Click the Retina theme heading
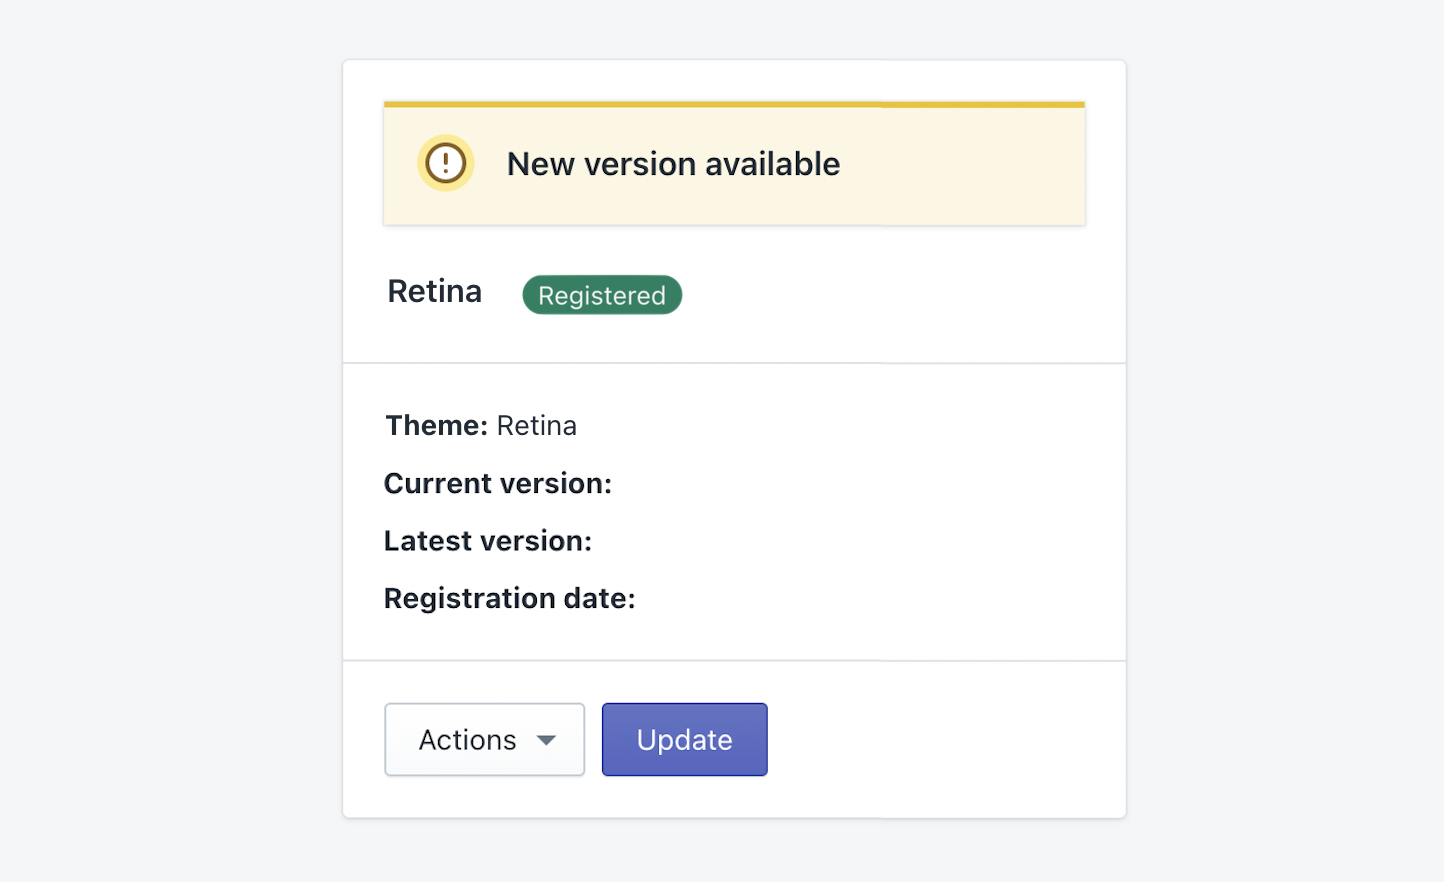1444x882 pixels. point(435,291)
